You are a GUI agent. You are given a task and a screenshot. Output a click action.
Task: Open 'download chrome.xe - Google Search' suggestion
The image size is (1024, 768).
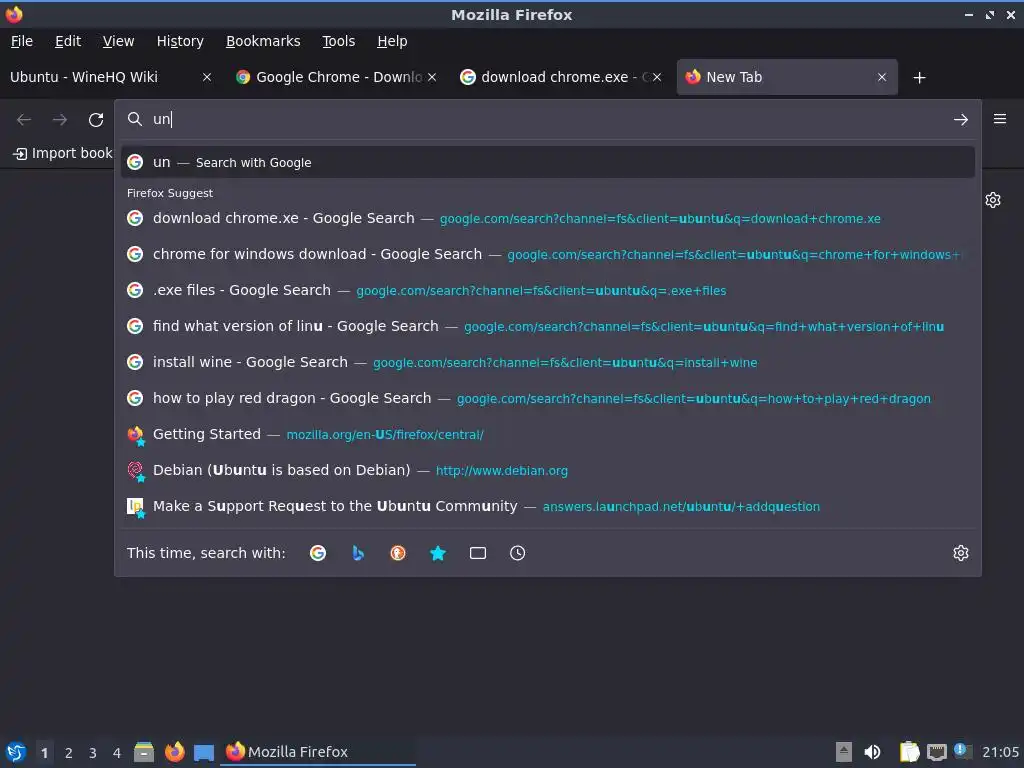(x=547, y=218)
